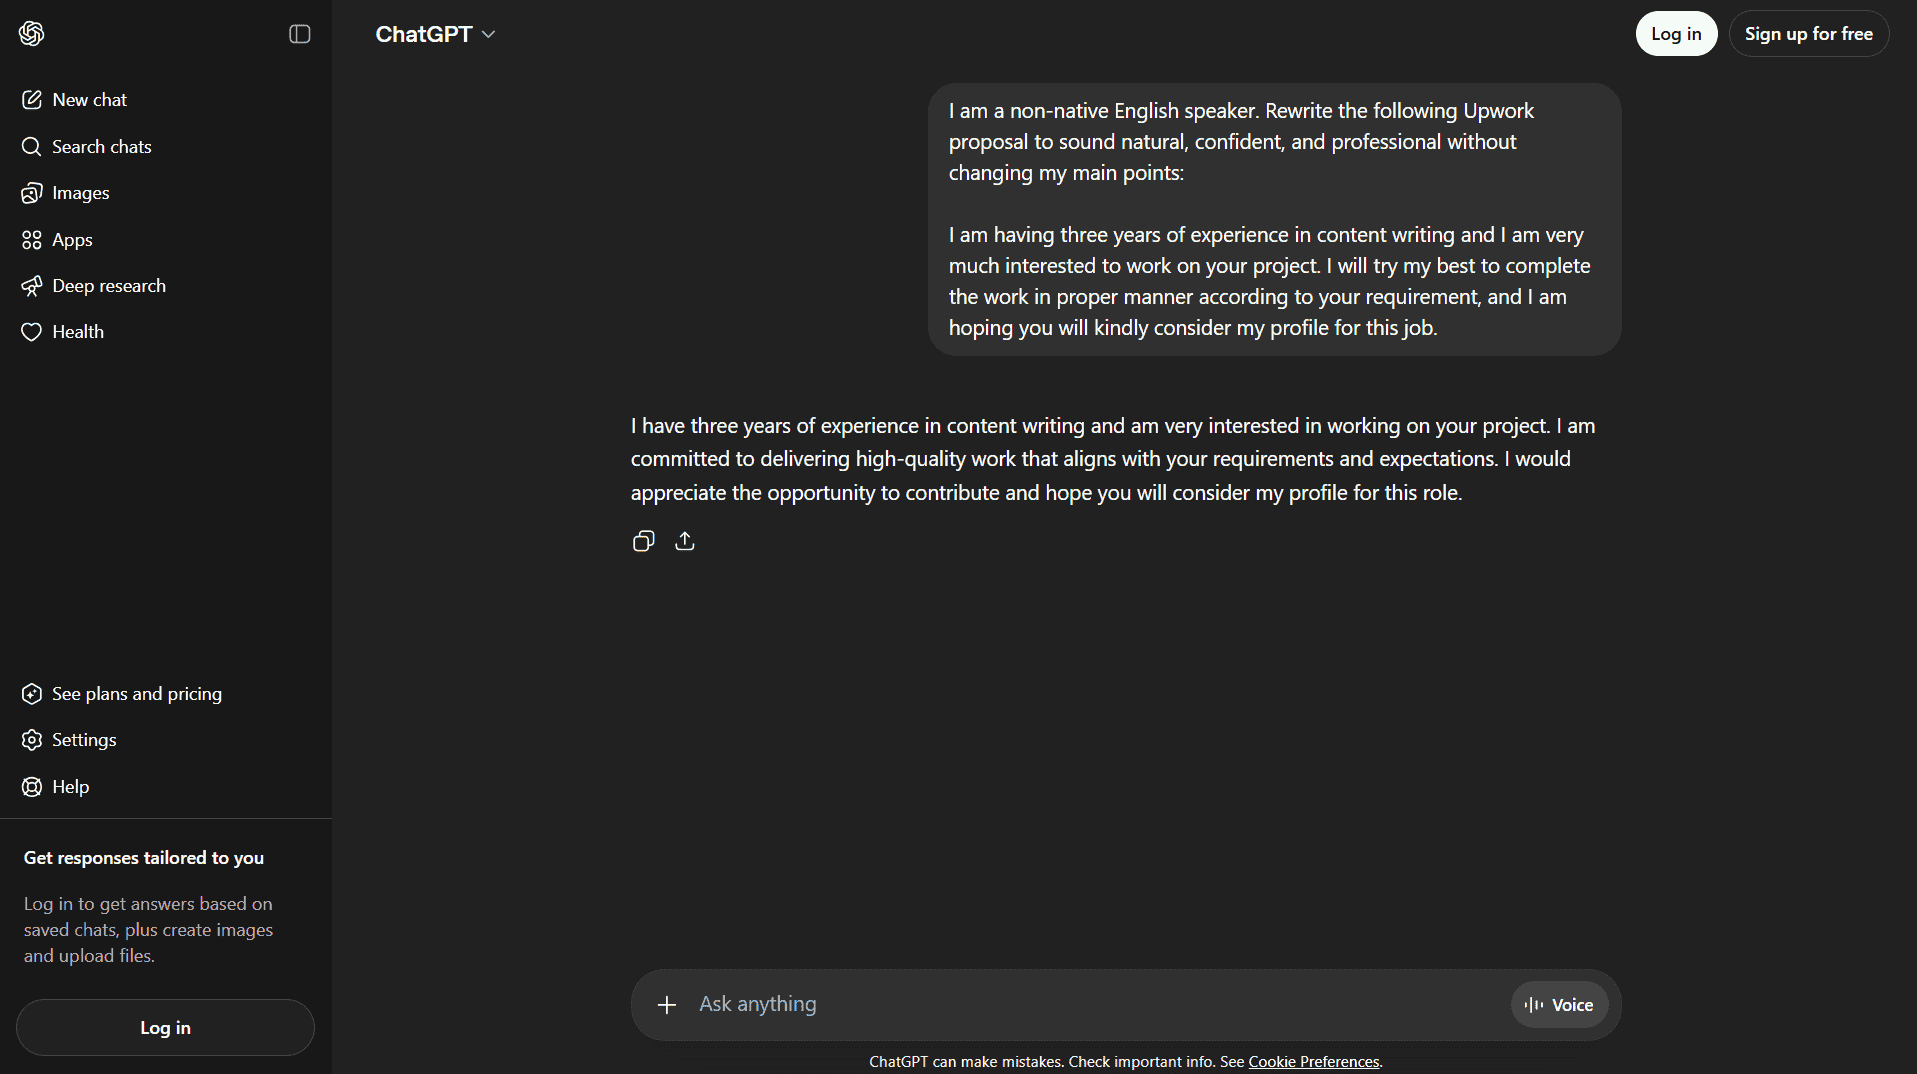Viewport: 1917px width, 1074px height.
Task: Open the Apps section
Action: coord(71,239)
